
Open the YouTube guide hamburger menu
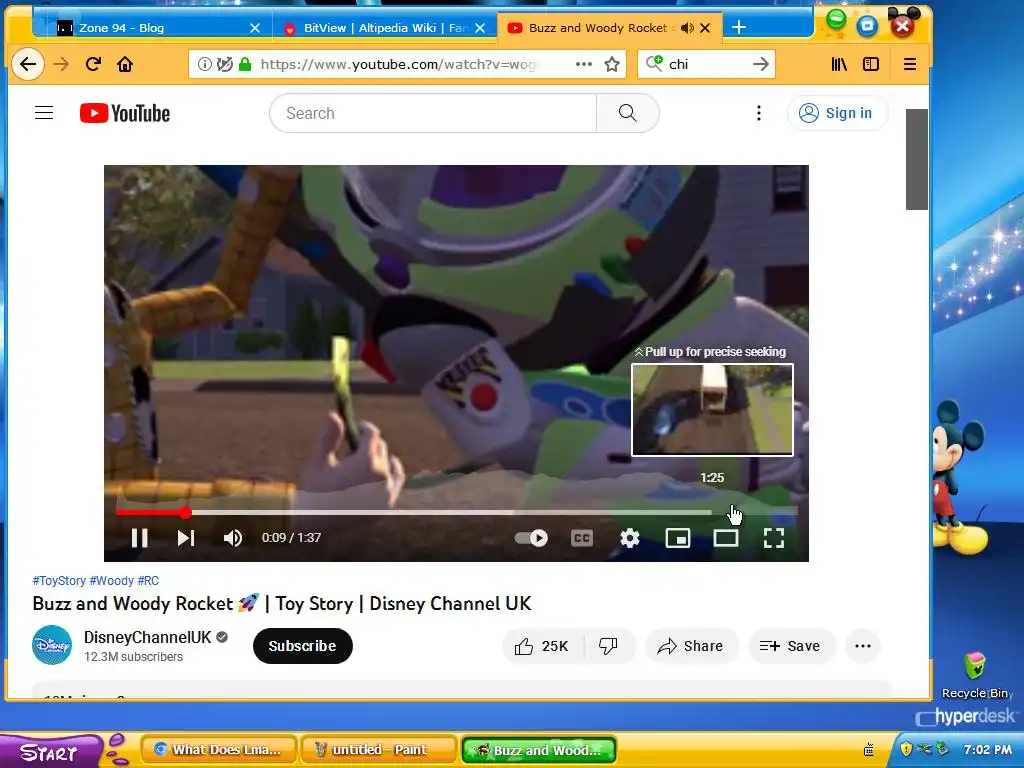(44, 113)
